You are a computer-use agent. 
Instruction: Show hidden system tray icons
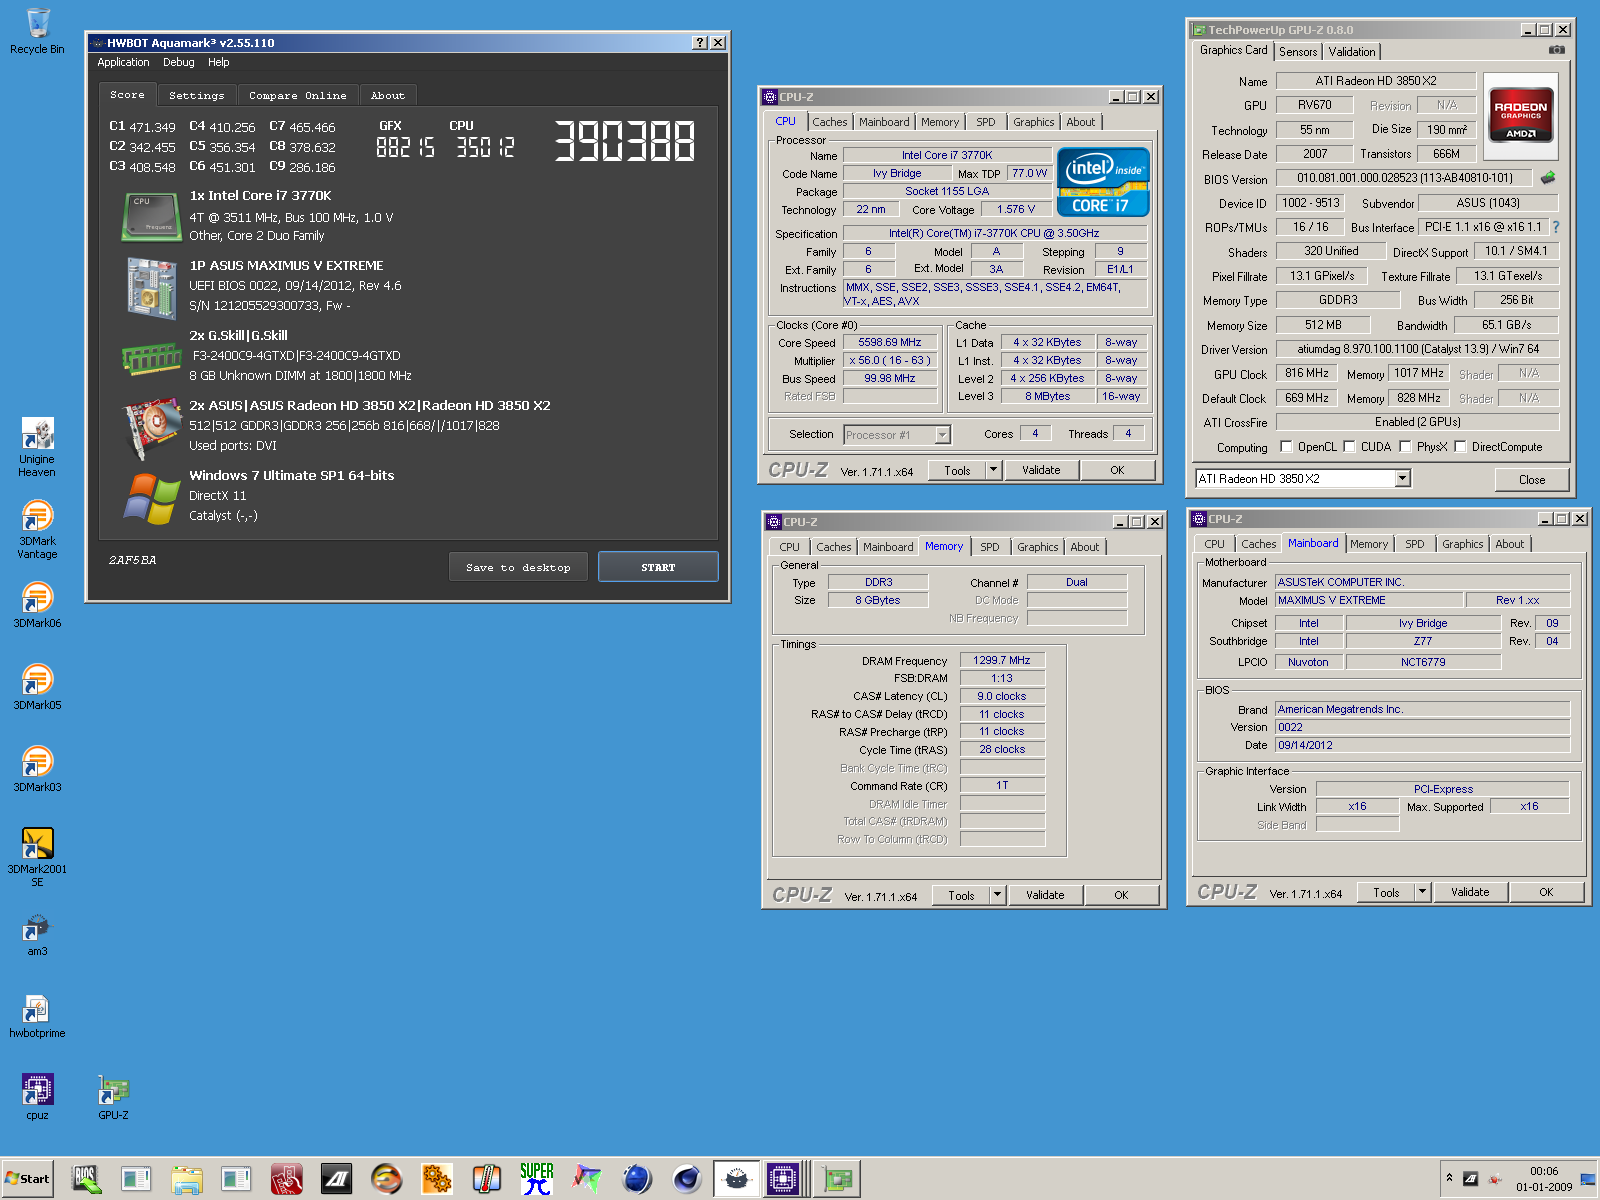[1449, 1178]
